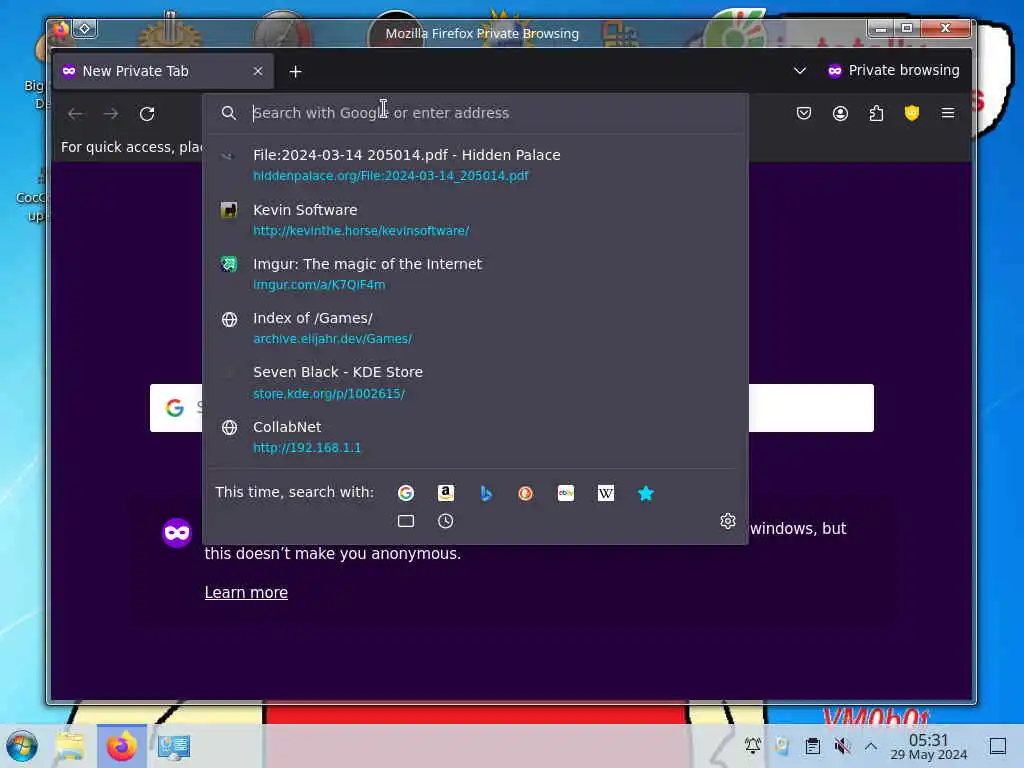Search this time with Bing
This screenshot has width=1024, height=768.
486,493
